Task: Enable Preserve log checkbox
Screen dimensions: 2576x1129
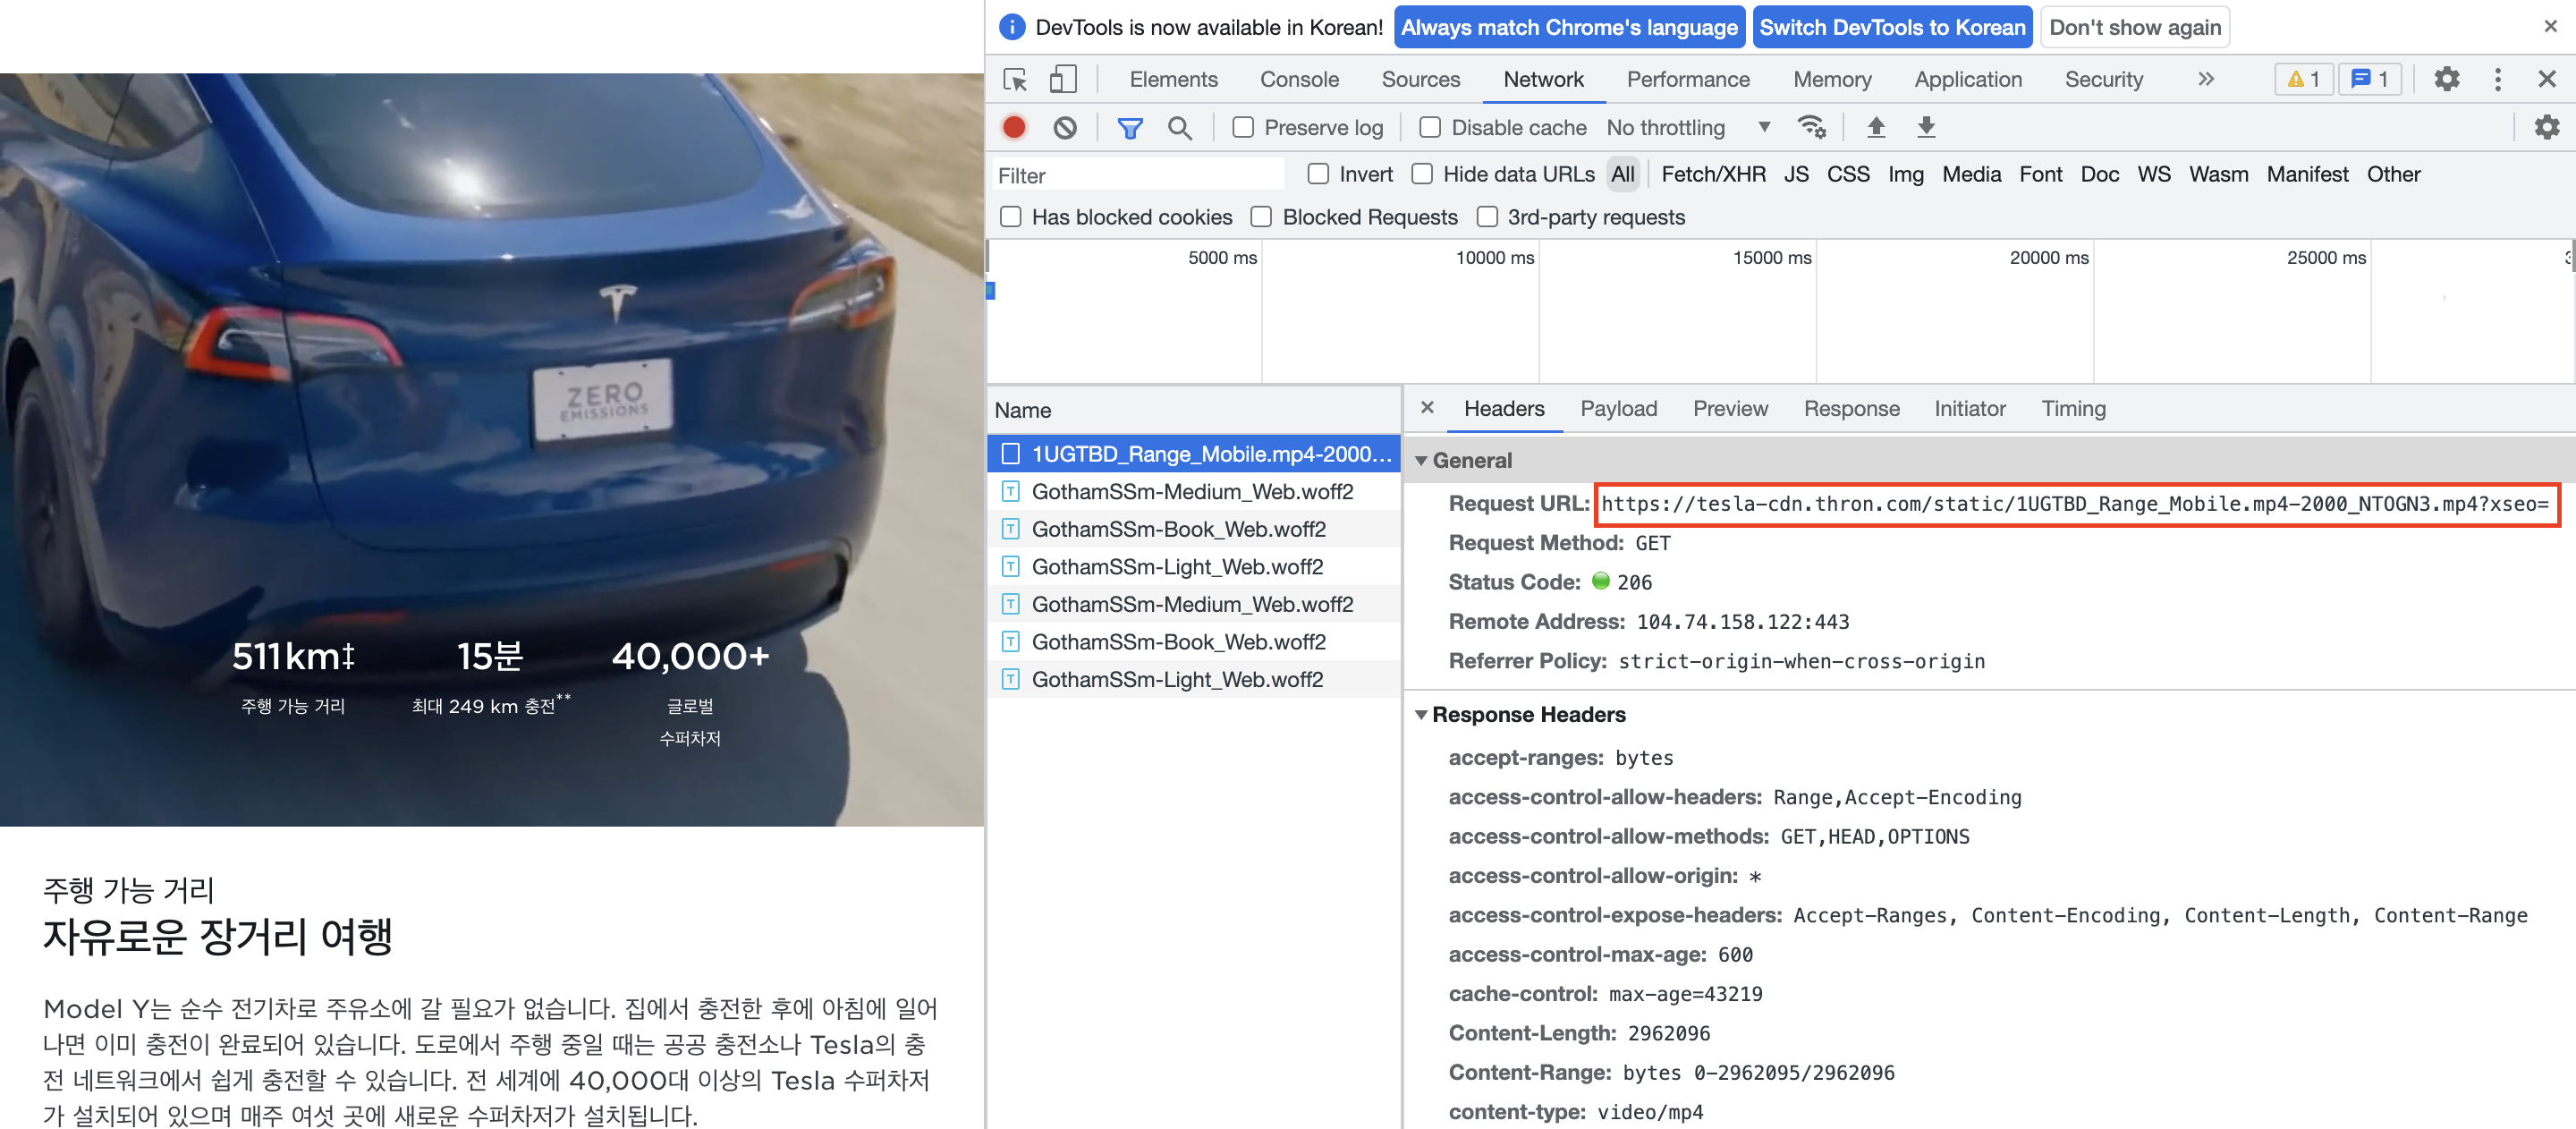Action: [x=1243, y=127]
